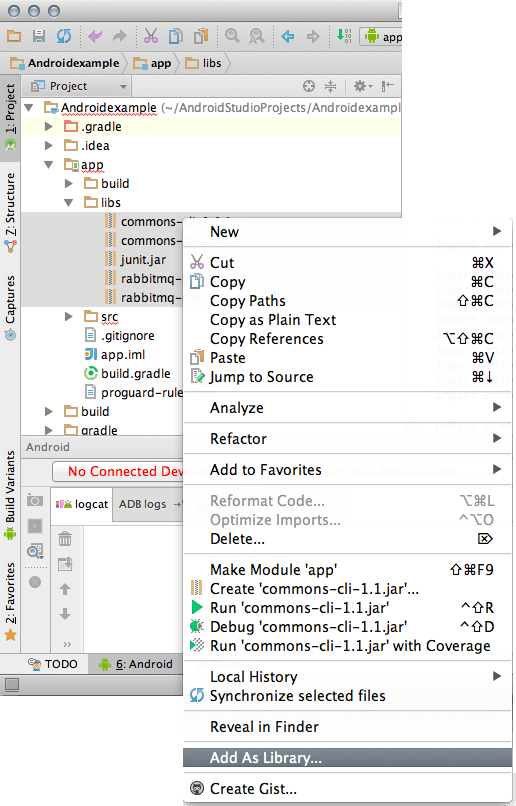Click the Replace toolbar icon

coord(256,36)
